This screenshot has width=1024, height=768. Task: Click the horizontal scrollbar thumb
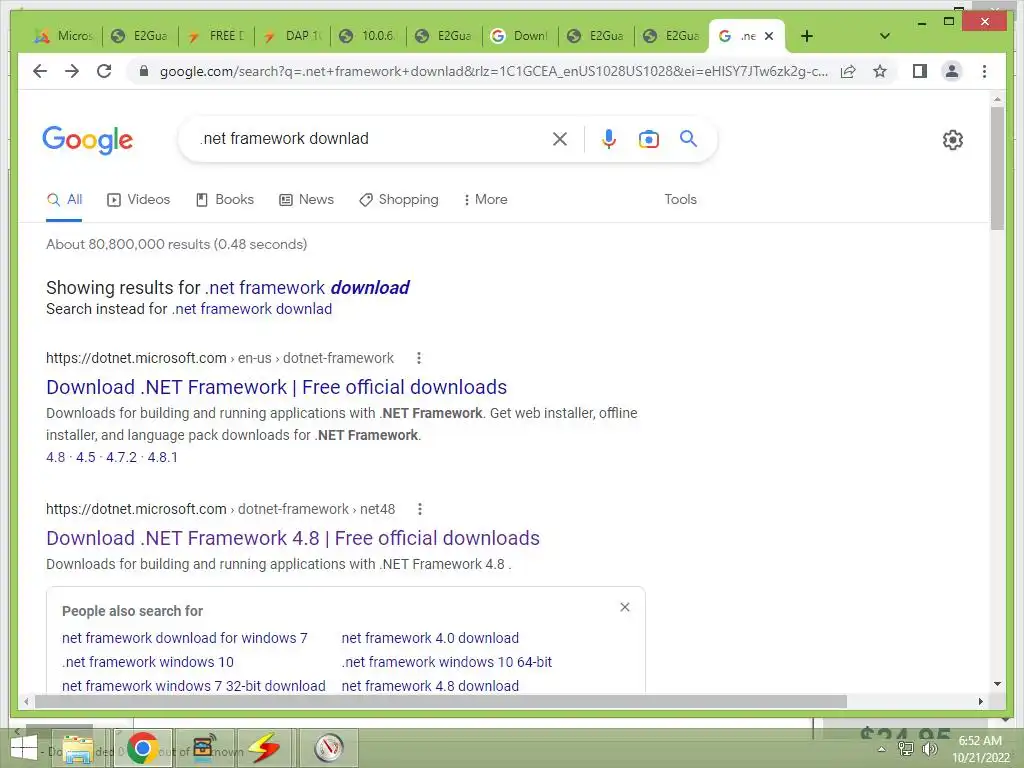tap(441, 701)
